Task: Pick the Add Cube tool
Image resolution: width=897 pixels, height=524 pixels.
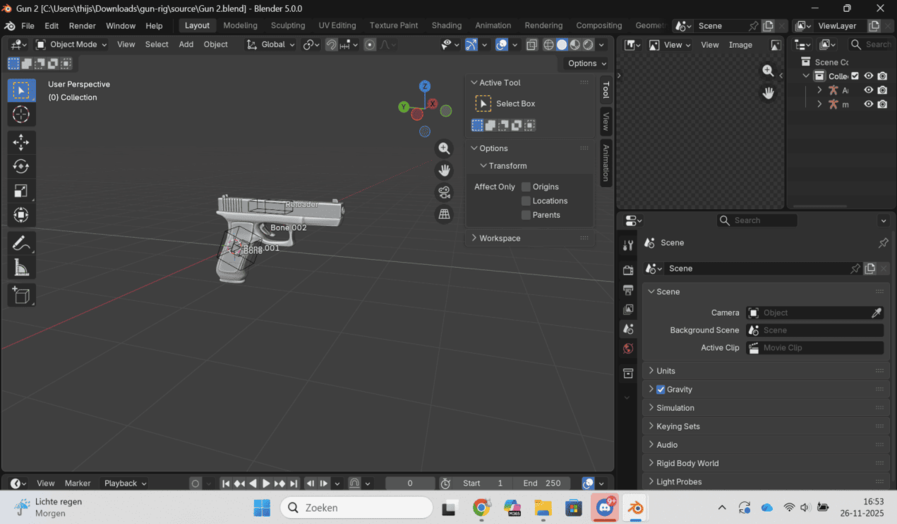Action: click(21, 295)
